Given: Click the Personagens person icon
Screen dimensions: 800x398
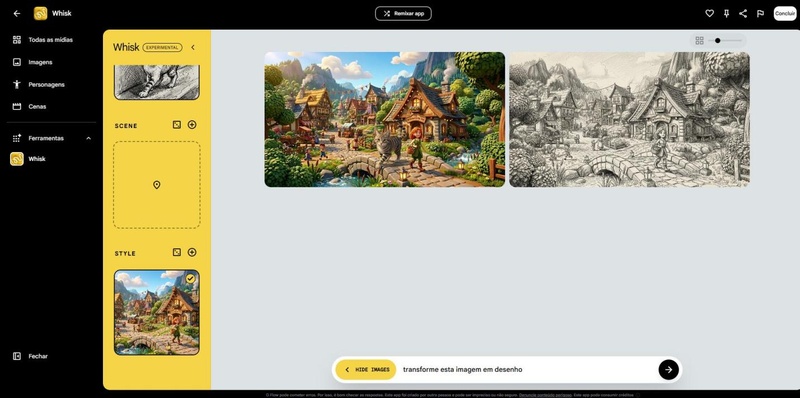Looking at the screenshot, I should click(x=17, y=85).
